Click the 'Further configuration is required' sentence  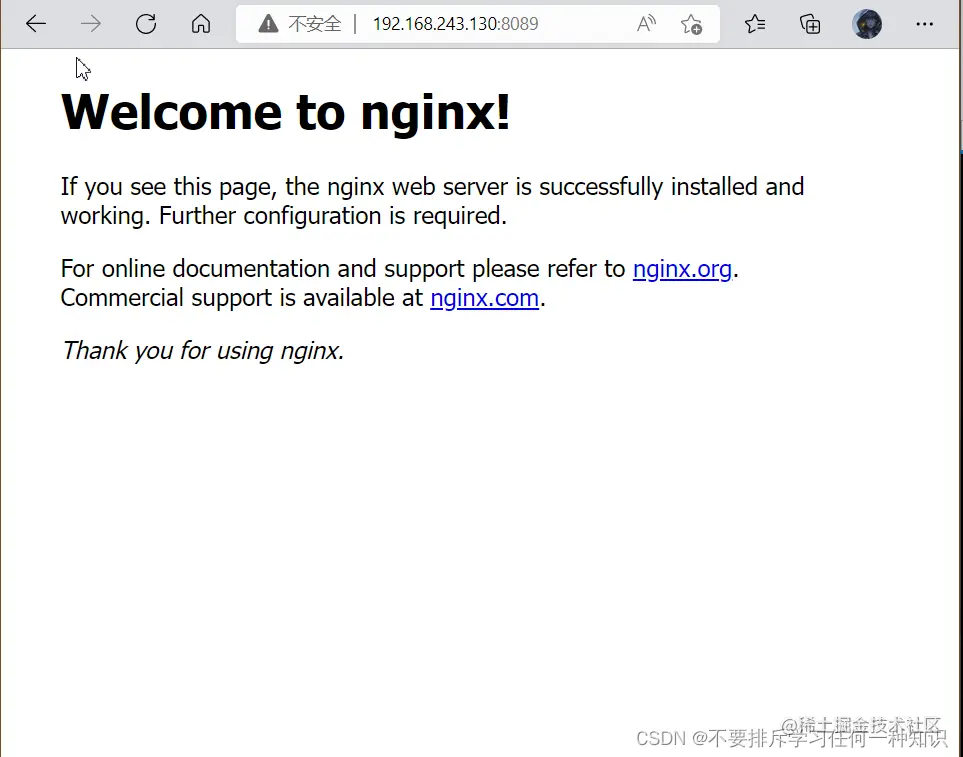332,216
